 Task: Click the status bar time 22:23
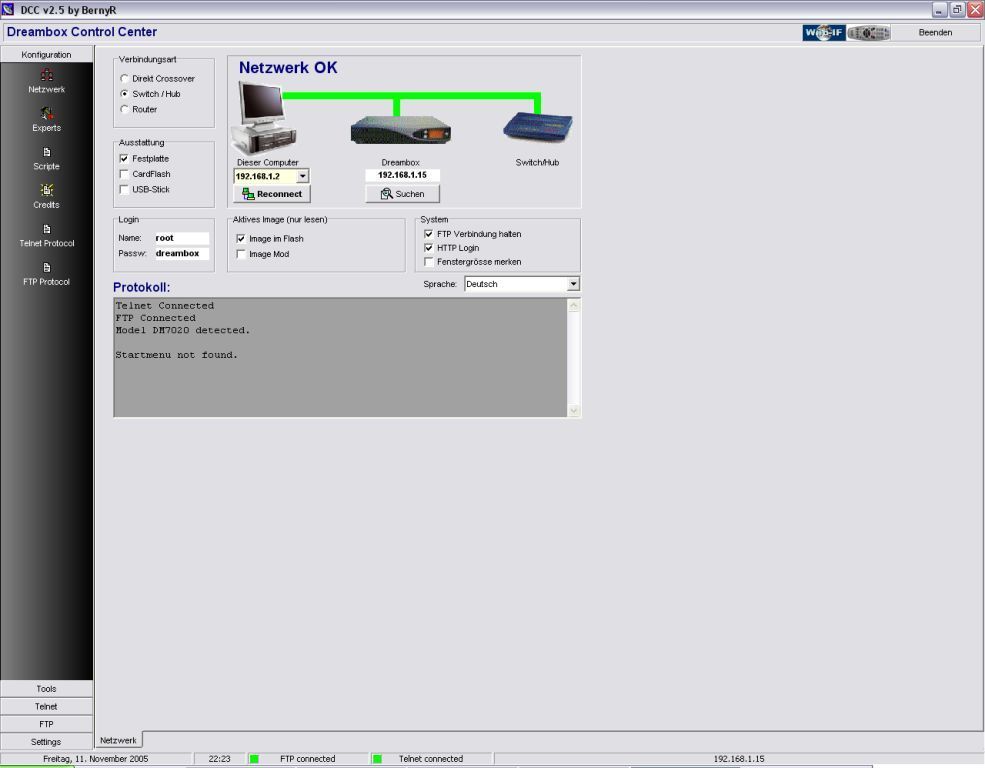click(219, 759)
